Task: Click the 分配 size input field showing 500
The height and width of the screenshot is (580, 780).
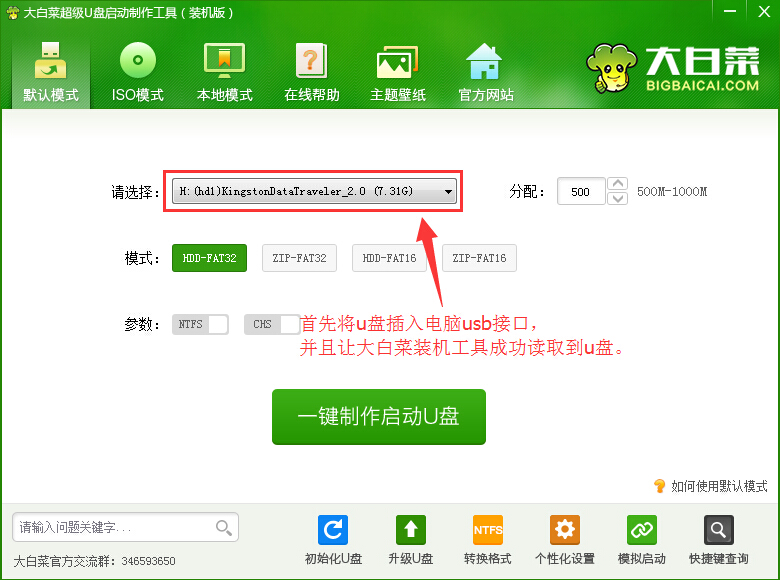Action: point(581,192)
